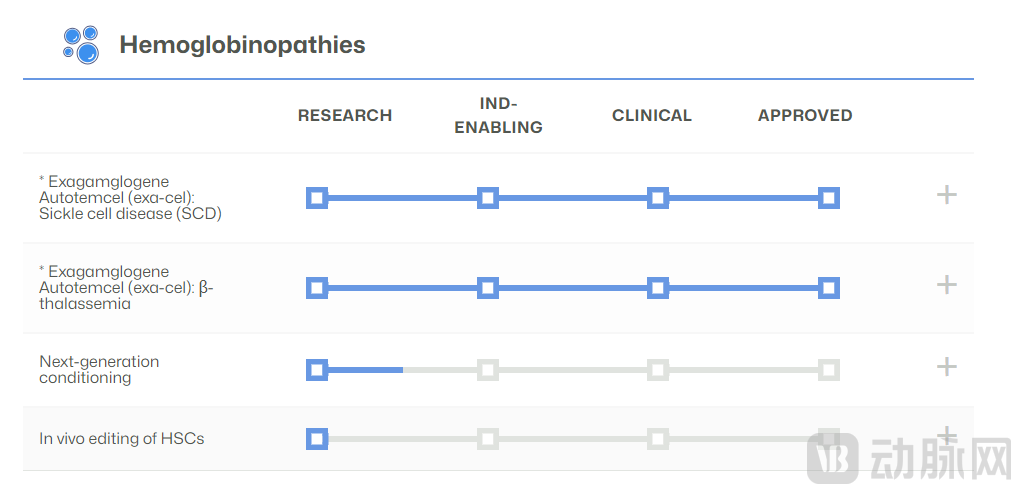Expand the exa-cel β-thalassemia row

coord(946,285)
